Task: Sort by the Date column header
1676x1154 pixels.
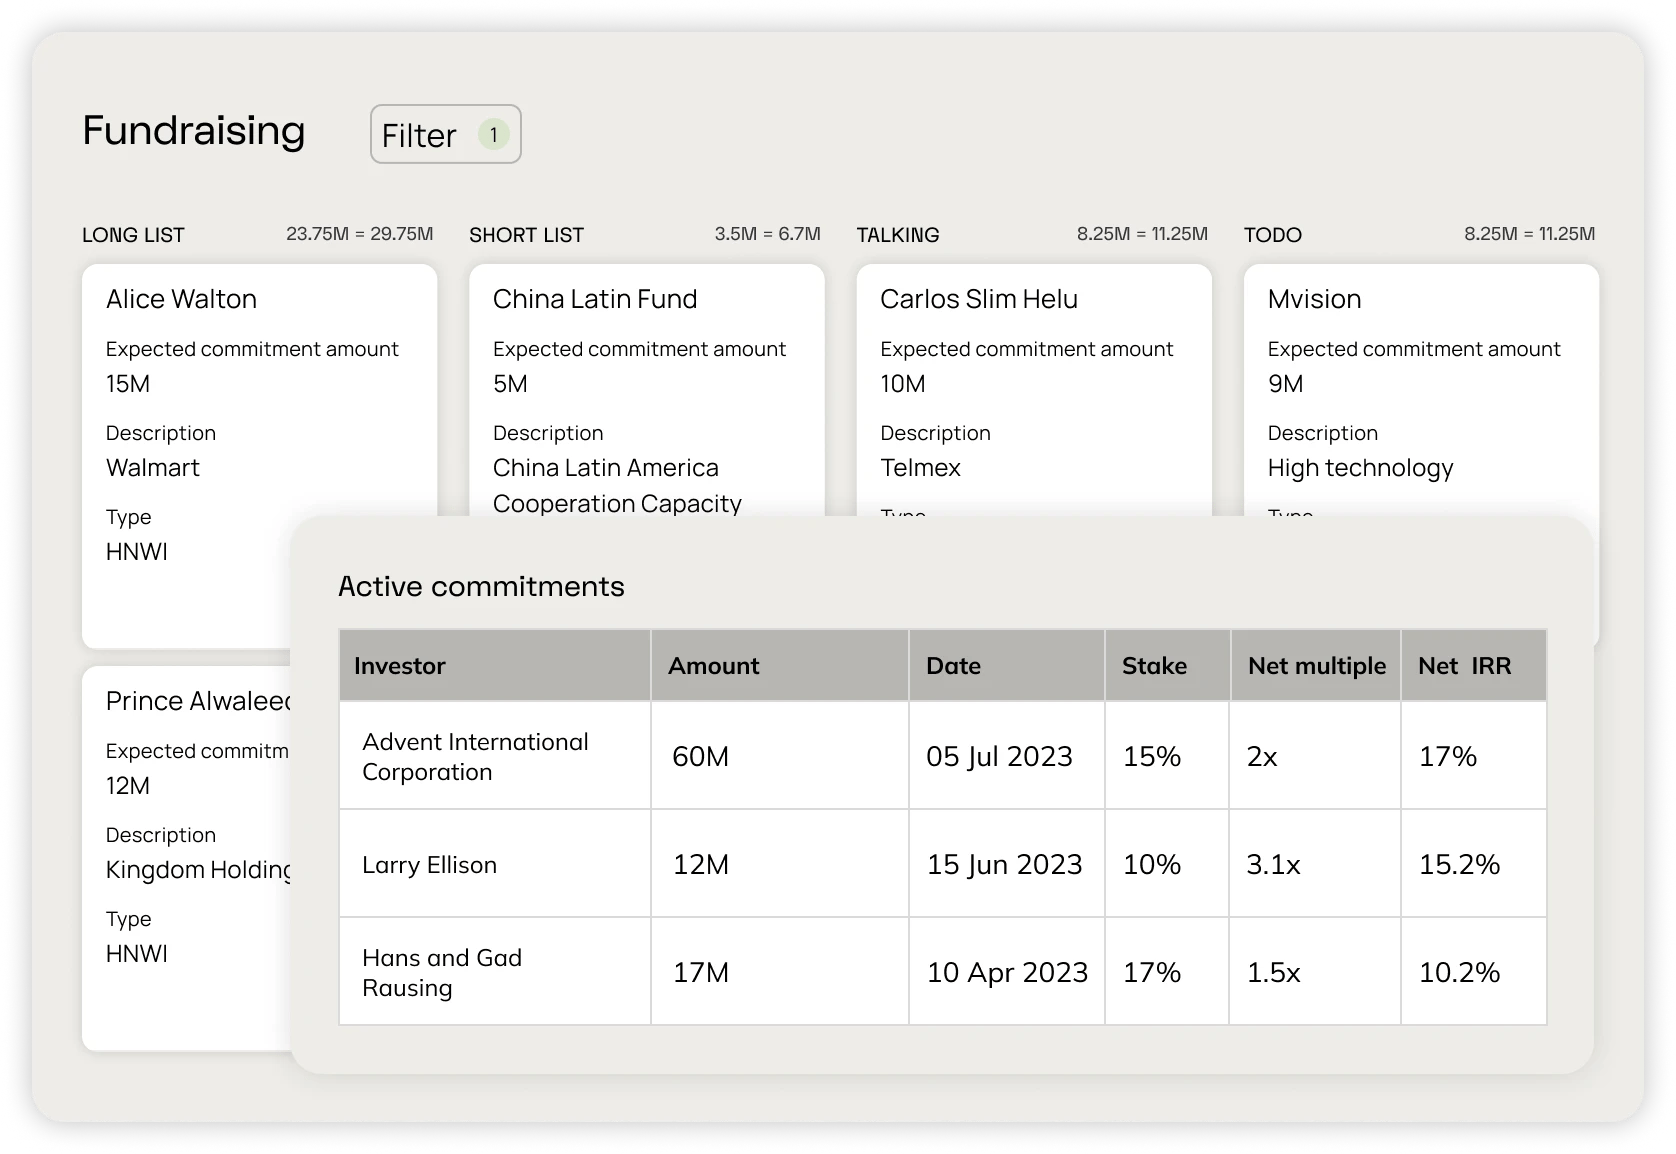Action: pyautogui.click(x=953, y=666)
